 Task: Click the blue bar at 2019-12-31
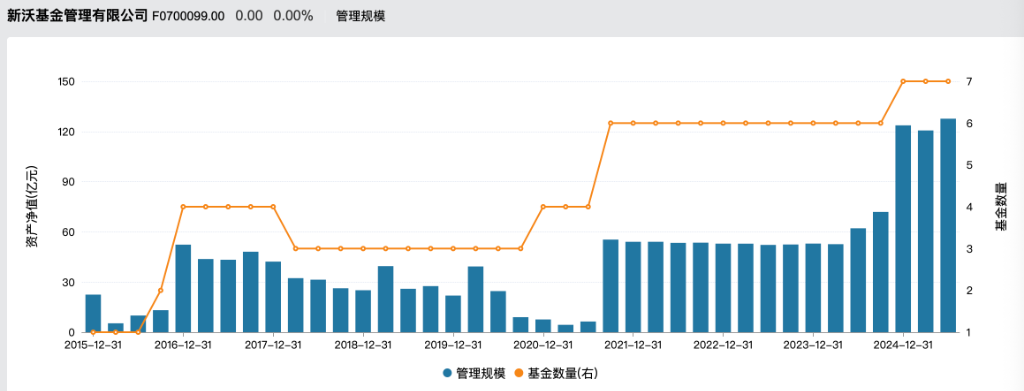pos(453,314)
